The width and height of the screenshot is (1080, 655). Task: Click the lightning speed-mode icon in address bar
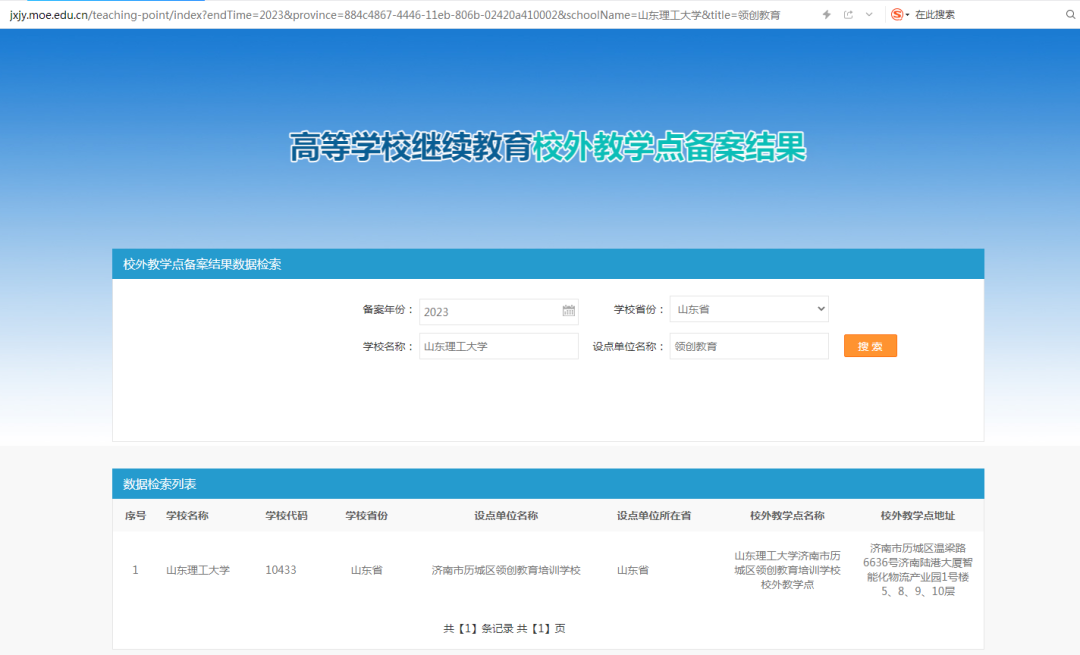[x=827, y=14]
